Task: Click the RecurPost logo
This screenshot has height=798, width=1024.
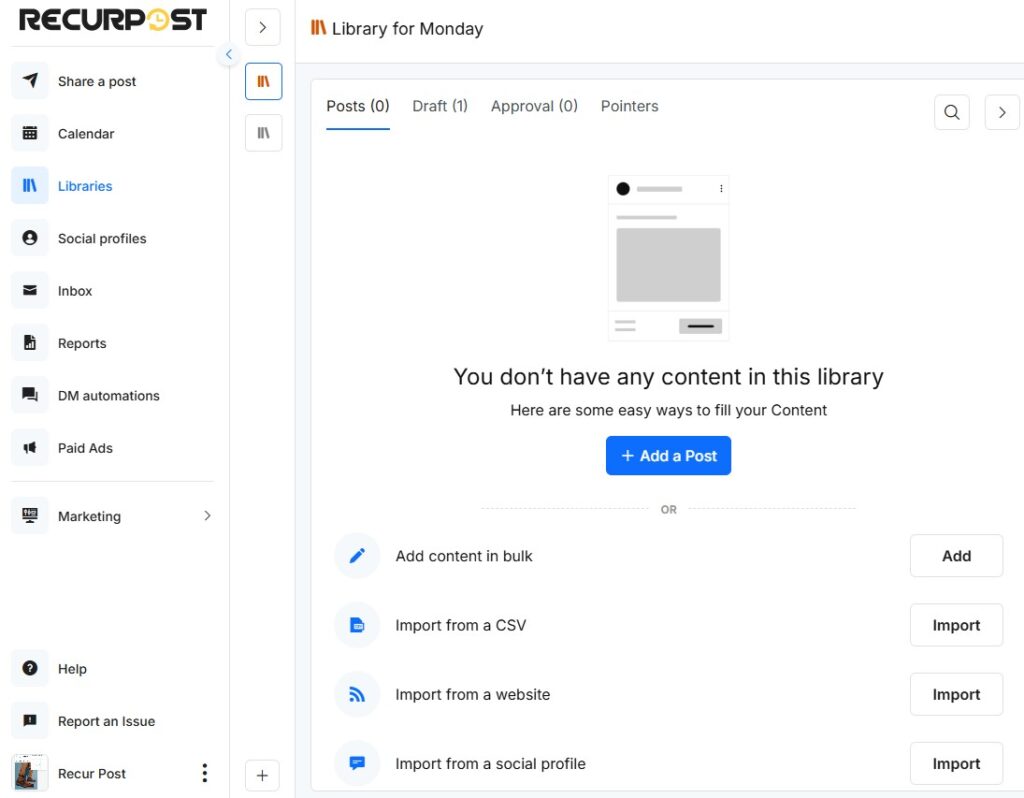Action: [110, 18]
